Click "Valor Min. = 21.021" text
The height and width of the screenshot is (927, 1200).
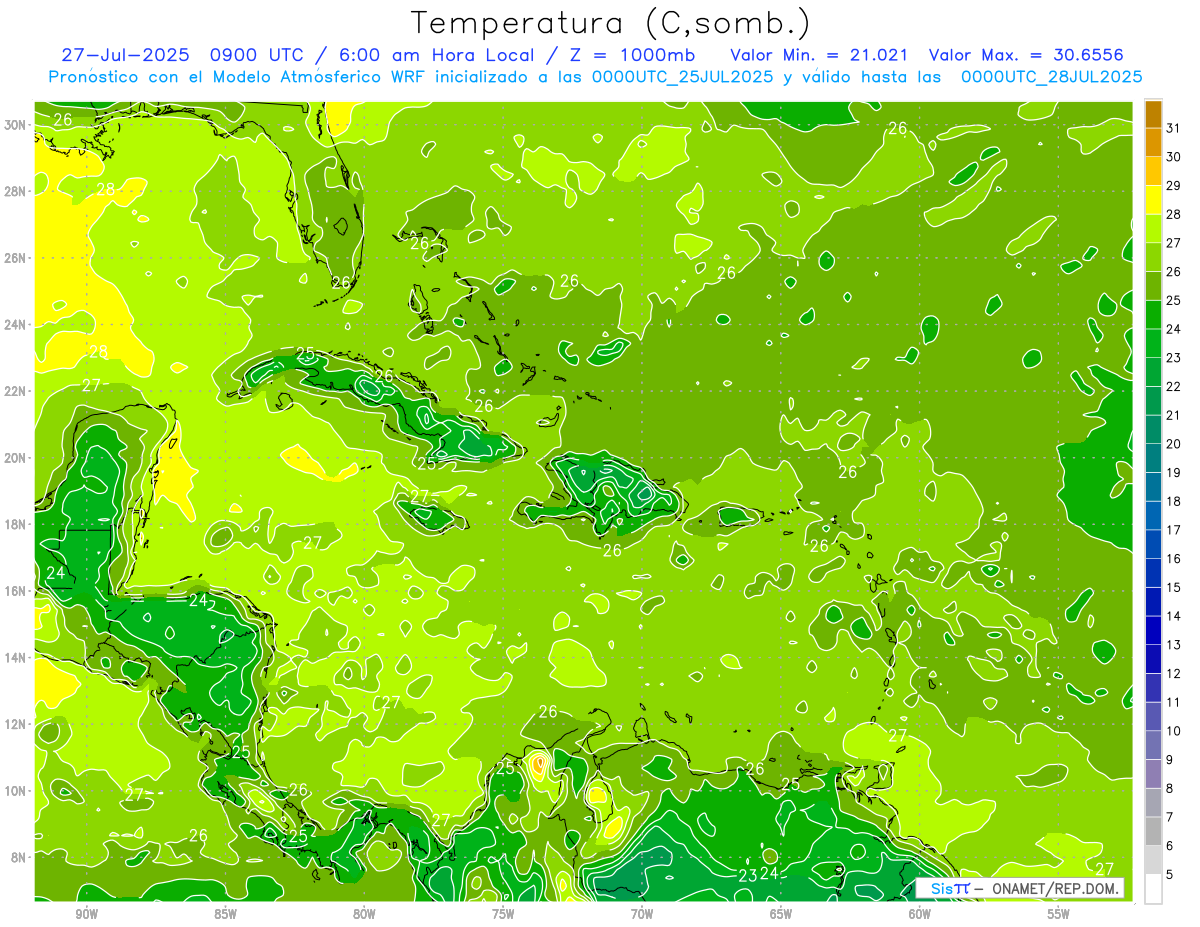coord(819,54)
